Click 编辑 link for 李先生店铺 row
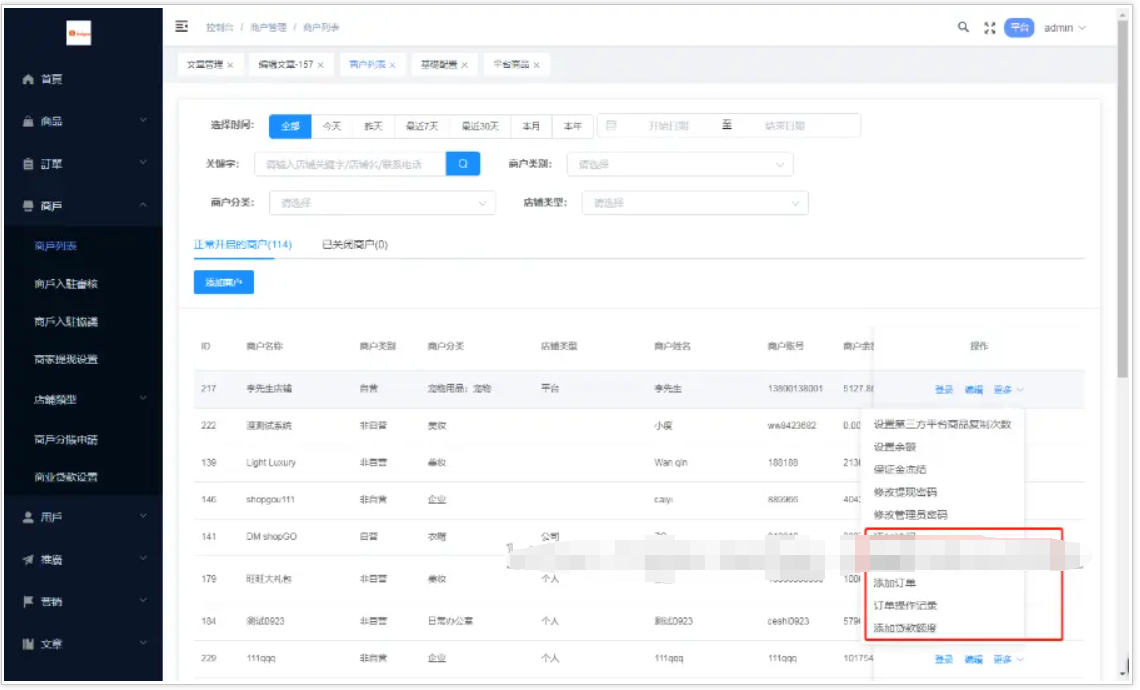This screenshot has width=1140, height=690. (973, 389)
